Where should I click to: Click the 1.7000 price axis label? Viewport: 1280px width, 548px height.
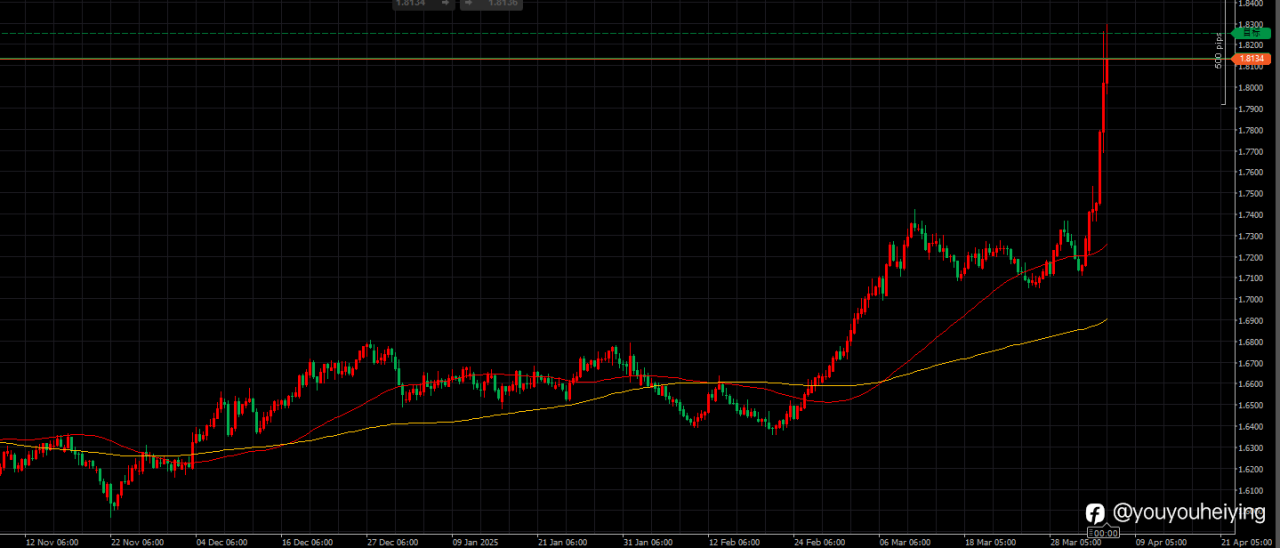tap(1251, 300)
